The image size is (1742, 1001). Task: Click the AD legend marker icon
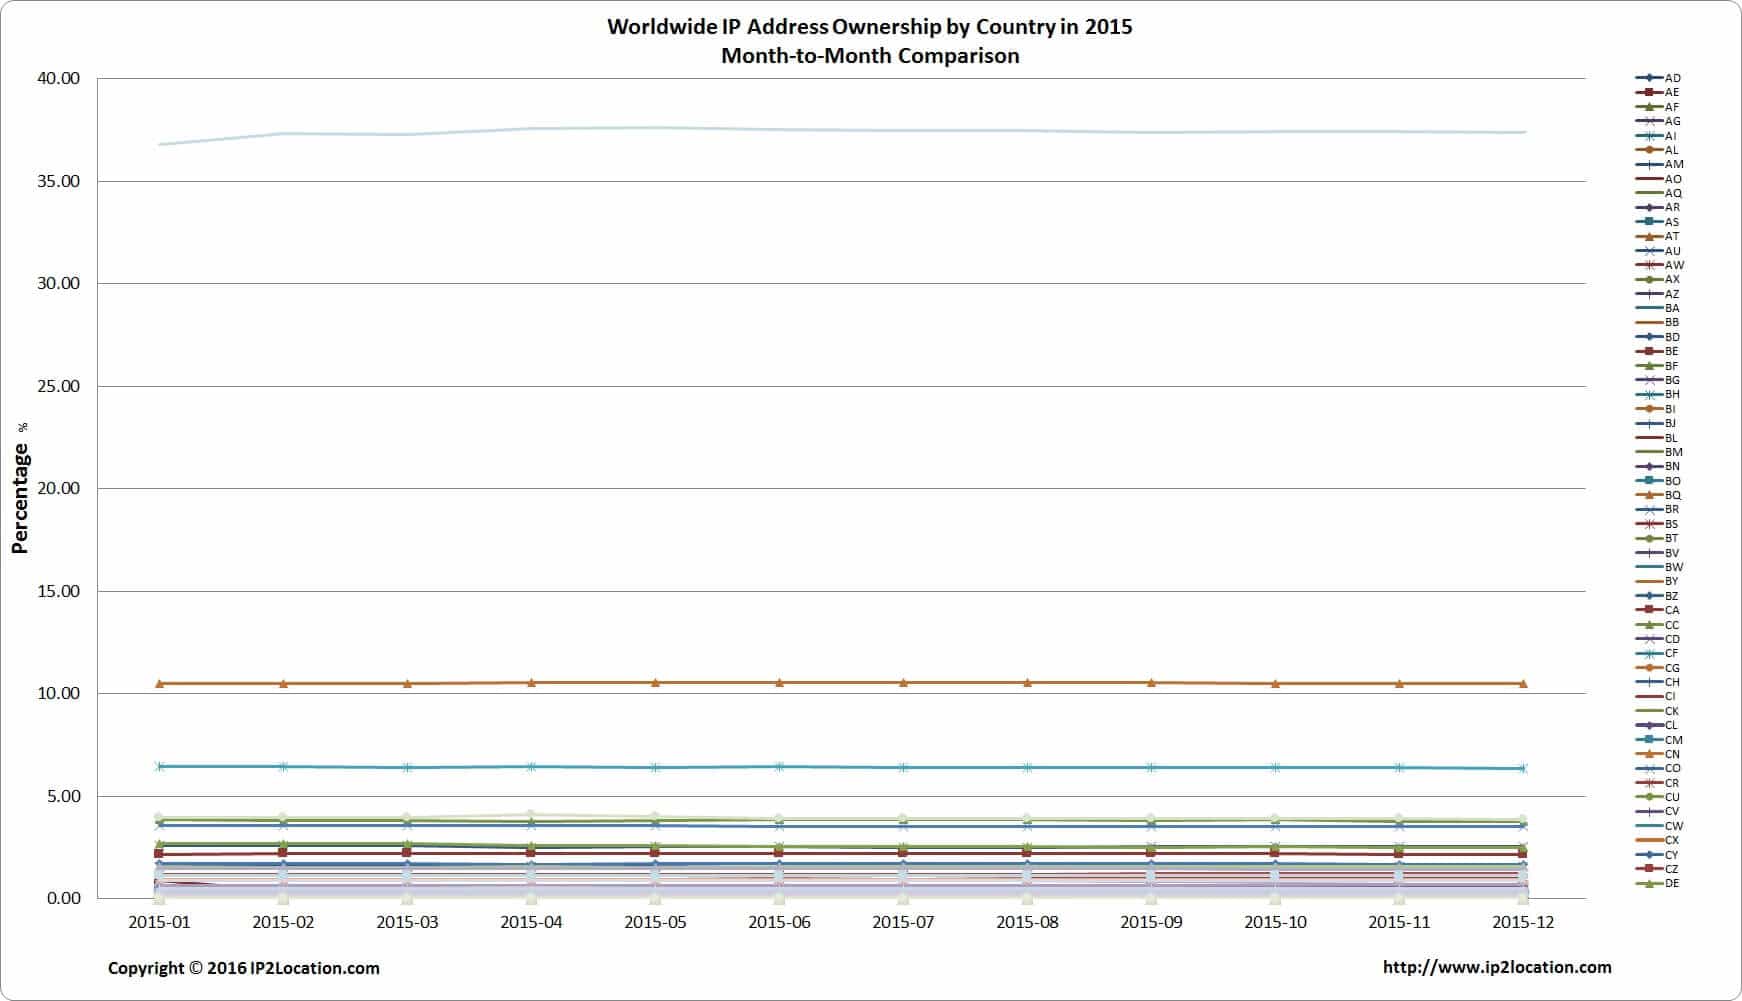pyautogui.click(x=1649, y=78)
